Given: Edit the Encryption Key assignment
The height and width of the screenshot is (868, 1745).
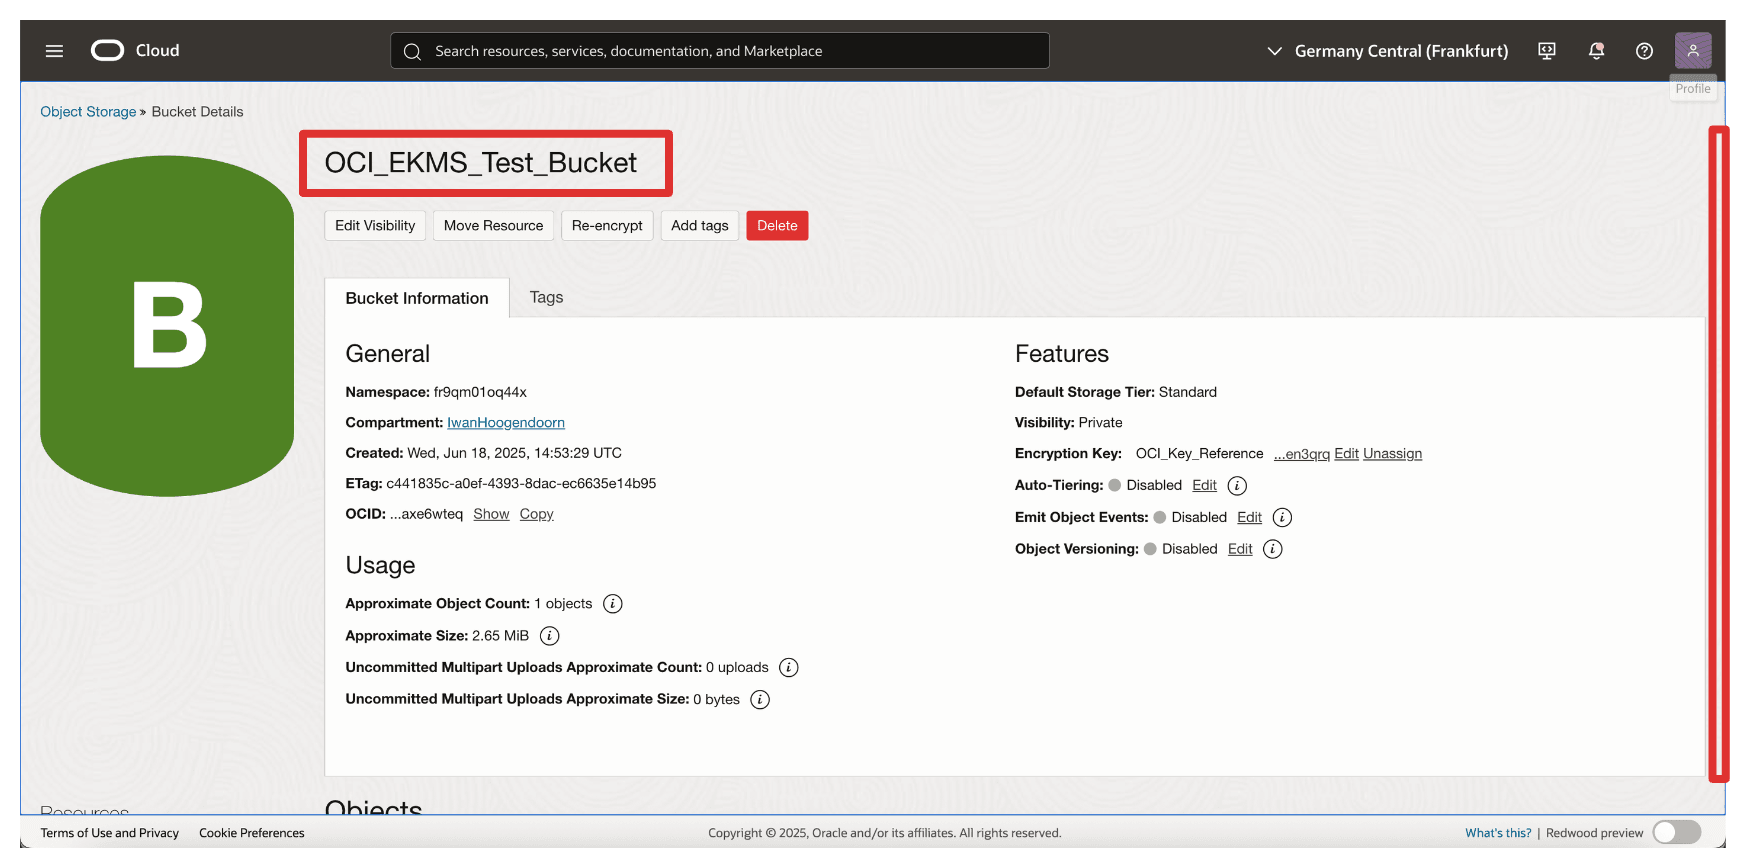Looking at the screenshot, I should click(x=1346, y=454).
